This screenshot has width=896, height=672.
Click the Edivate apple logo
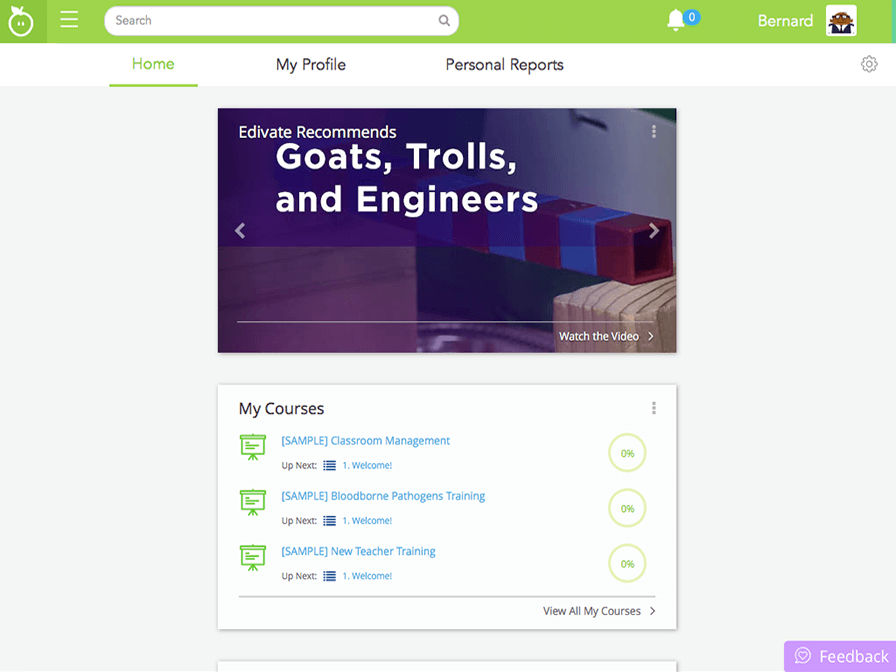point(21,22)
